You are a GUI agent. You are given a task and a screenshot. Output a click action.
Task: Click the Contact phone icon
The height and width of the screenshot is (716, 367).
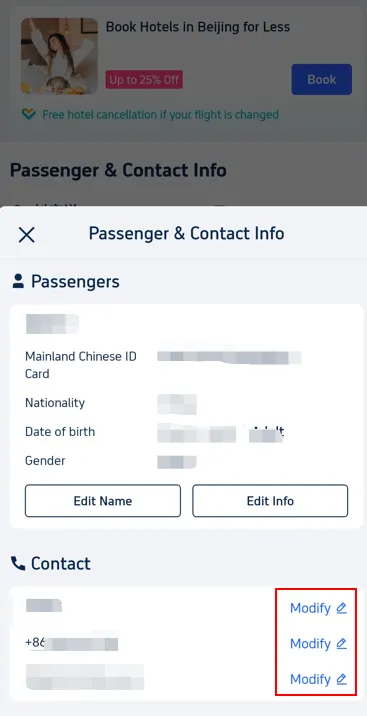pyautogui.click(x=18, y=563)
